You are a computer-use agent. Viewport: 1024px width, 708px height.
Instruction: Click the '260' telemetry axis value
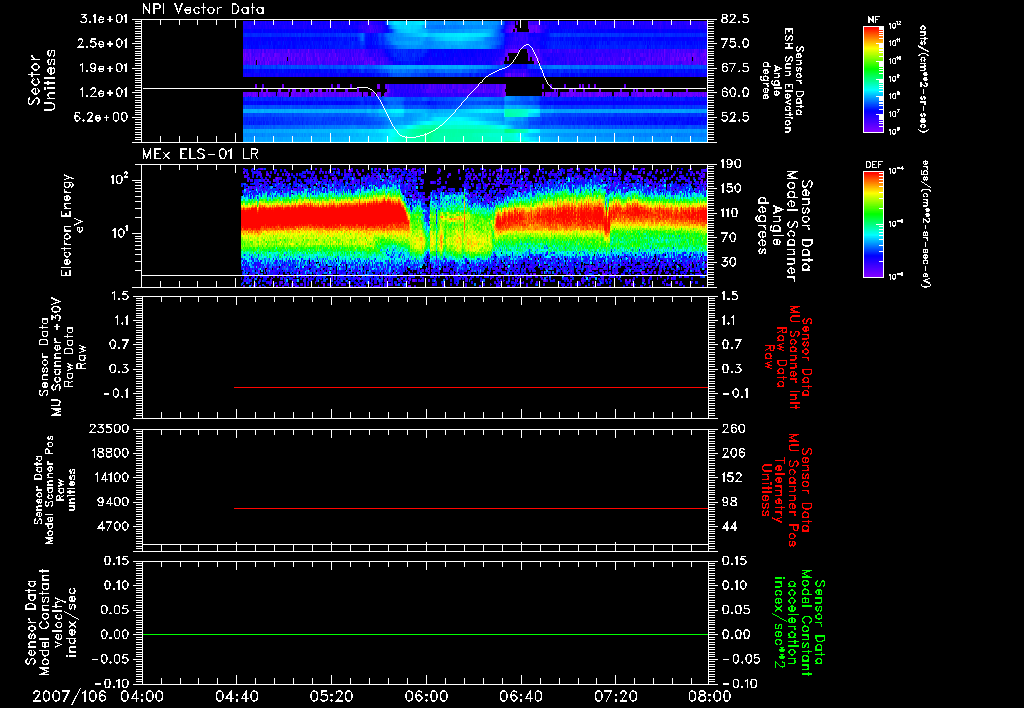click(x=733, y=428)
